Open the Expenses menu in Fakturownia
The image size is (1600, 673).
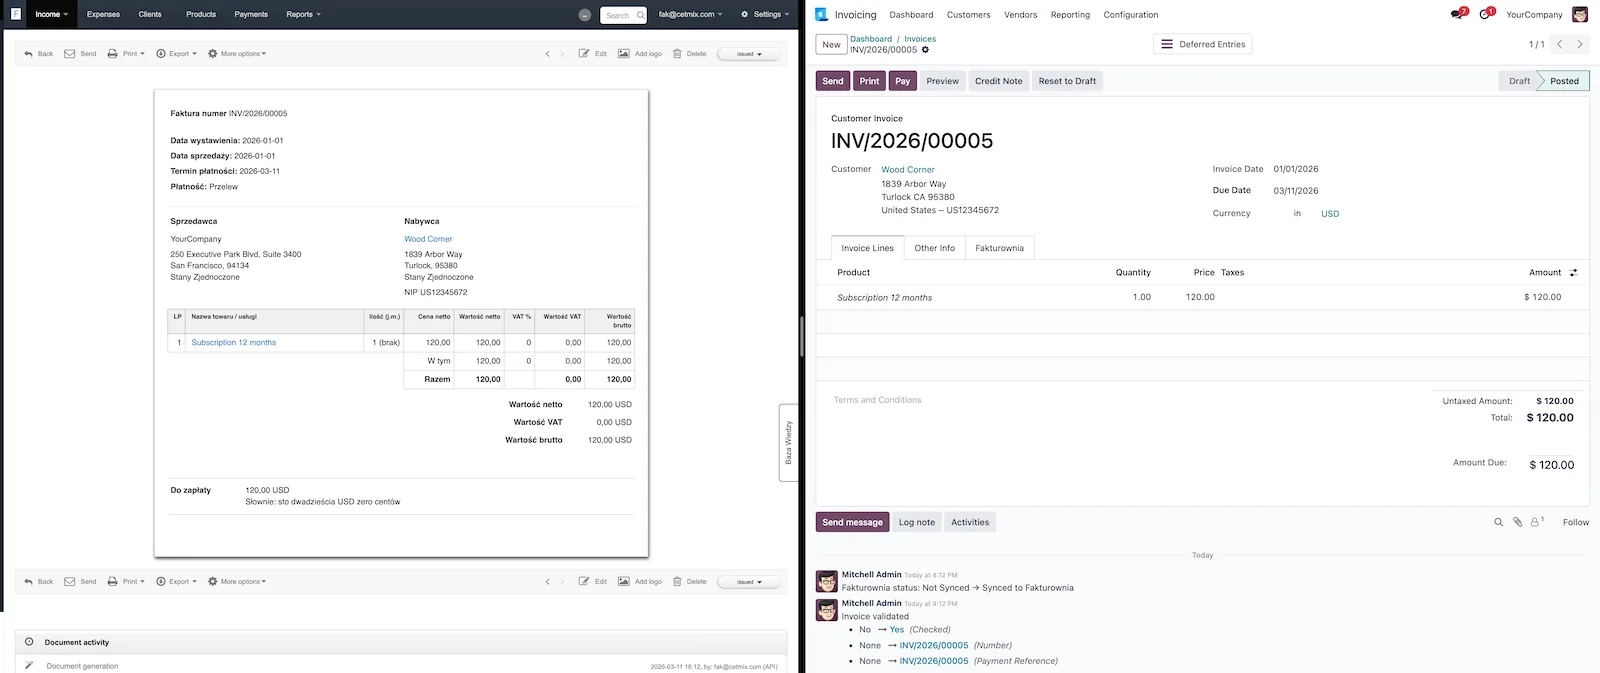pos(103,14)
